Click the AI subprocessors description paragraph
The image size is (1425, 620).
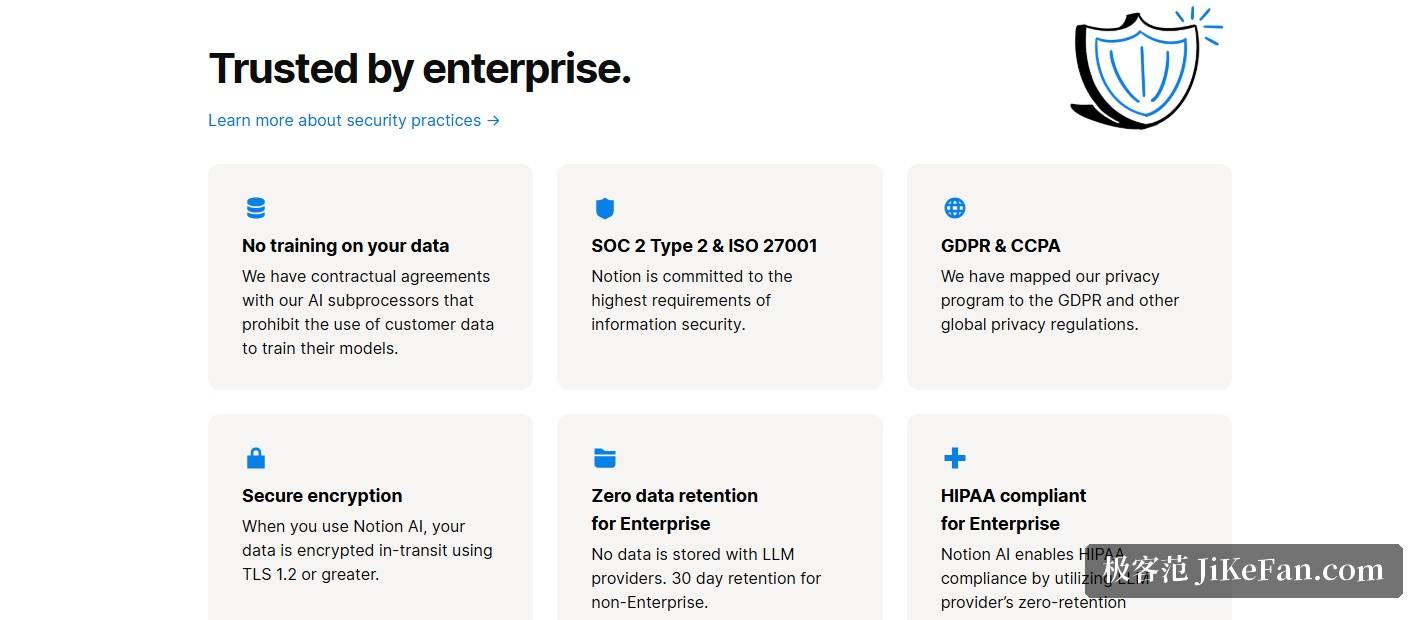[x=368, y=312]
